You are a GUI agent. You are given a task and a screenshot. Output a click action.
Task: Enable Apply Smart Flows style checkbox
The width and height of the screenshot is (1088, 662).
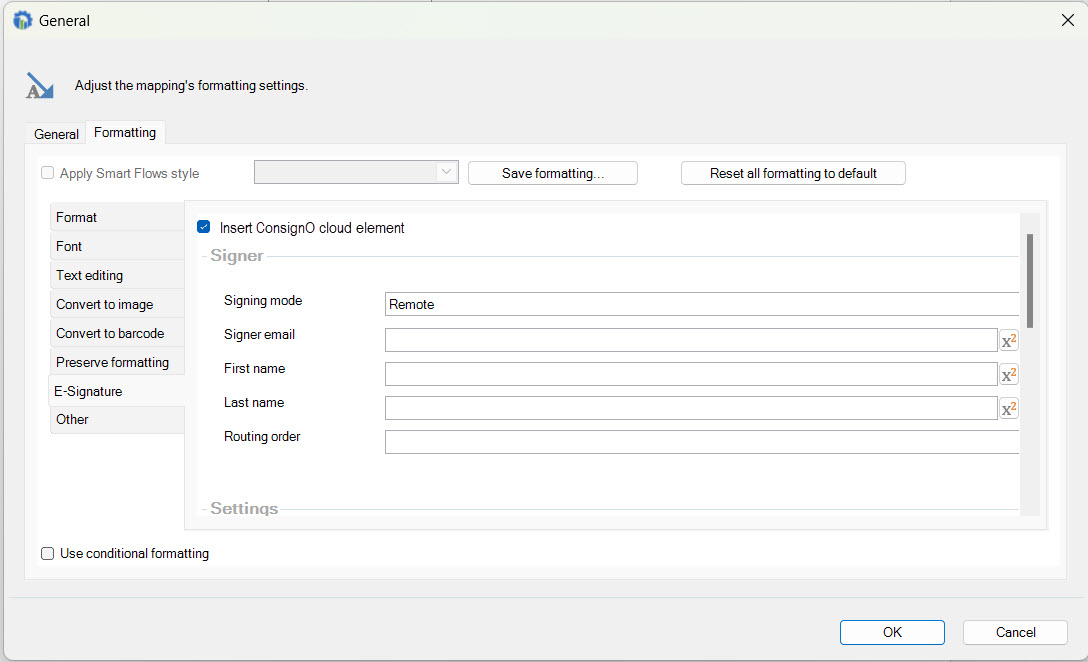pyautogui.click(x=47, y=173)
